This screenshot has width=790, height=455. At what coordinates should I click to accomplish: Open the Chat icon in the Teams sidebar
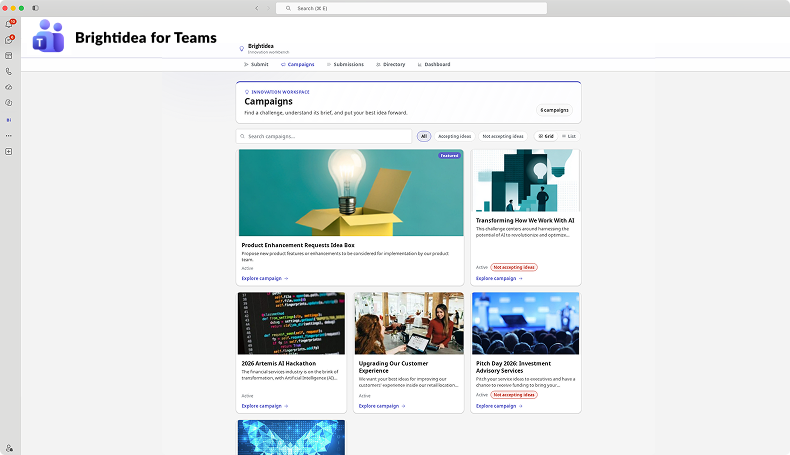[9, 40]
